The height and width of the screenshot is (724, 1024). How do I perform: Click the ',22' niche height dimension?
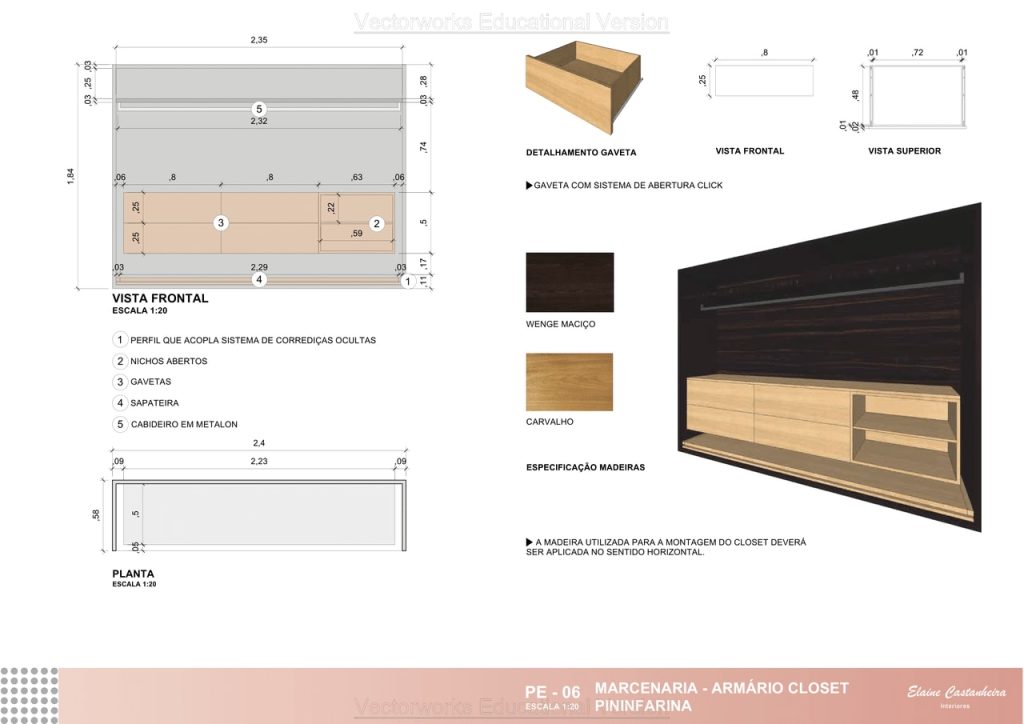click(331, 208)
